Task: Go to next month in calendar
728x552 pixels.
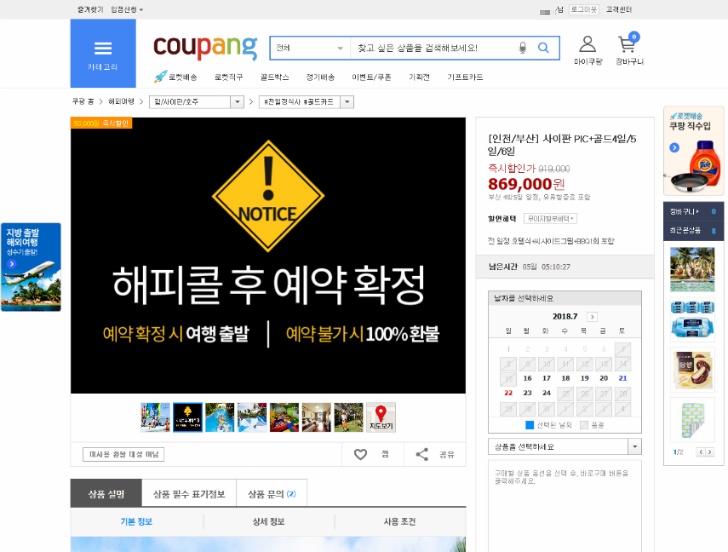Action: coord(592,317)
